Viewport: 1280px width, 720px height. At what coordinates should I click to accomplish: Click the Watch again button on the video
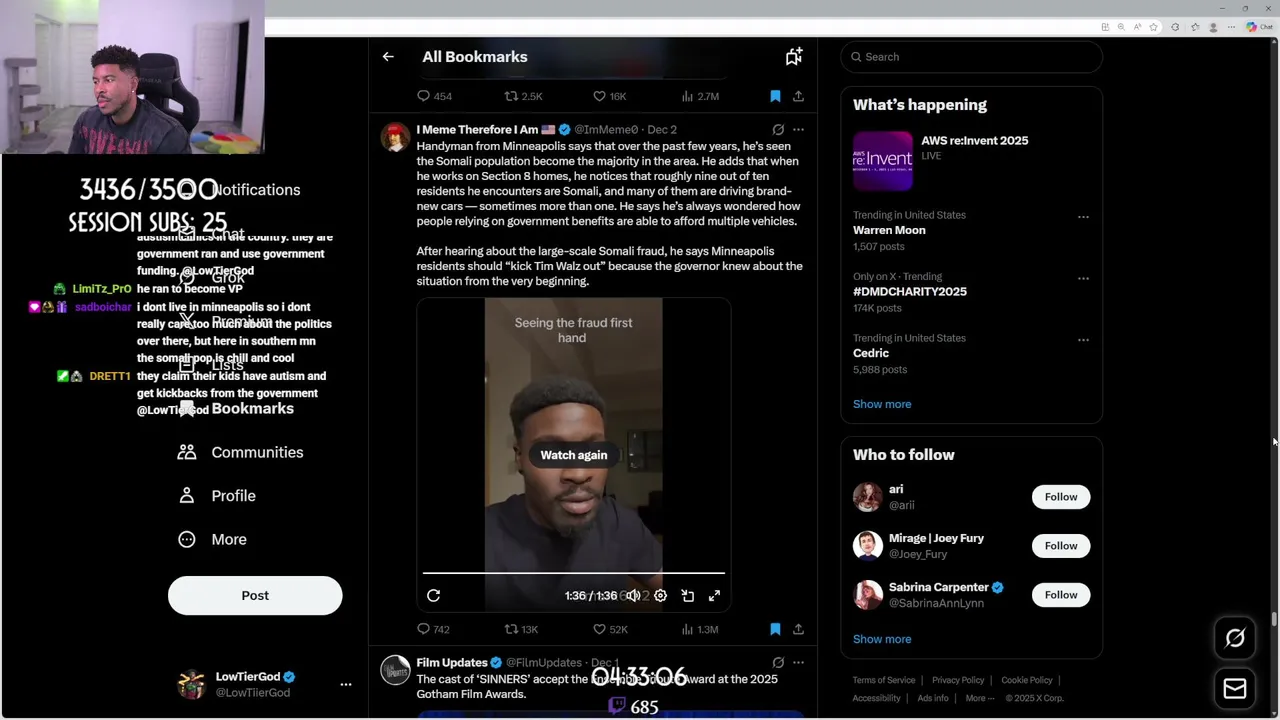[574, 455]
